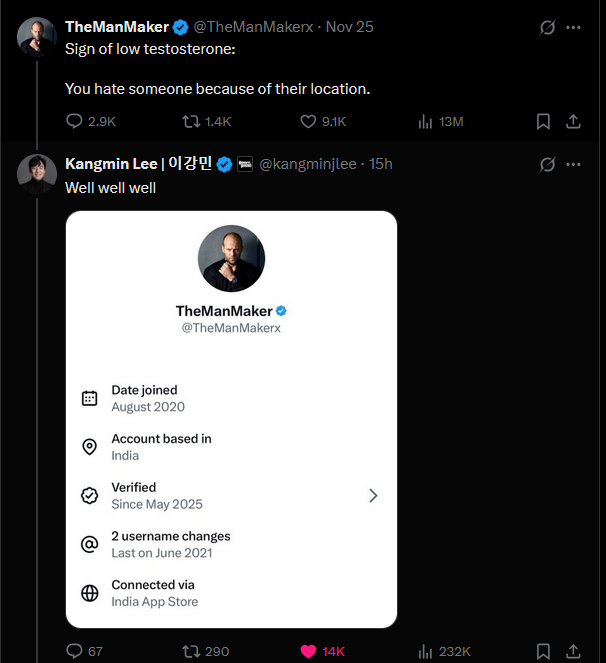This screenshot has height=663, width=606.
Task: Open Grok icon on TheManMaker's tweet
Action: 547,27
